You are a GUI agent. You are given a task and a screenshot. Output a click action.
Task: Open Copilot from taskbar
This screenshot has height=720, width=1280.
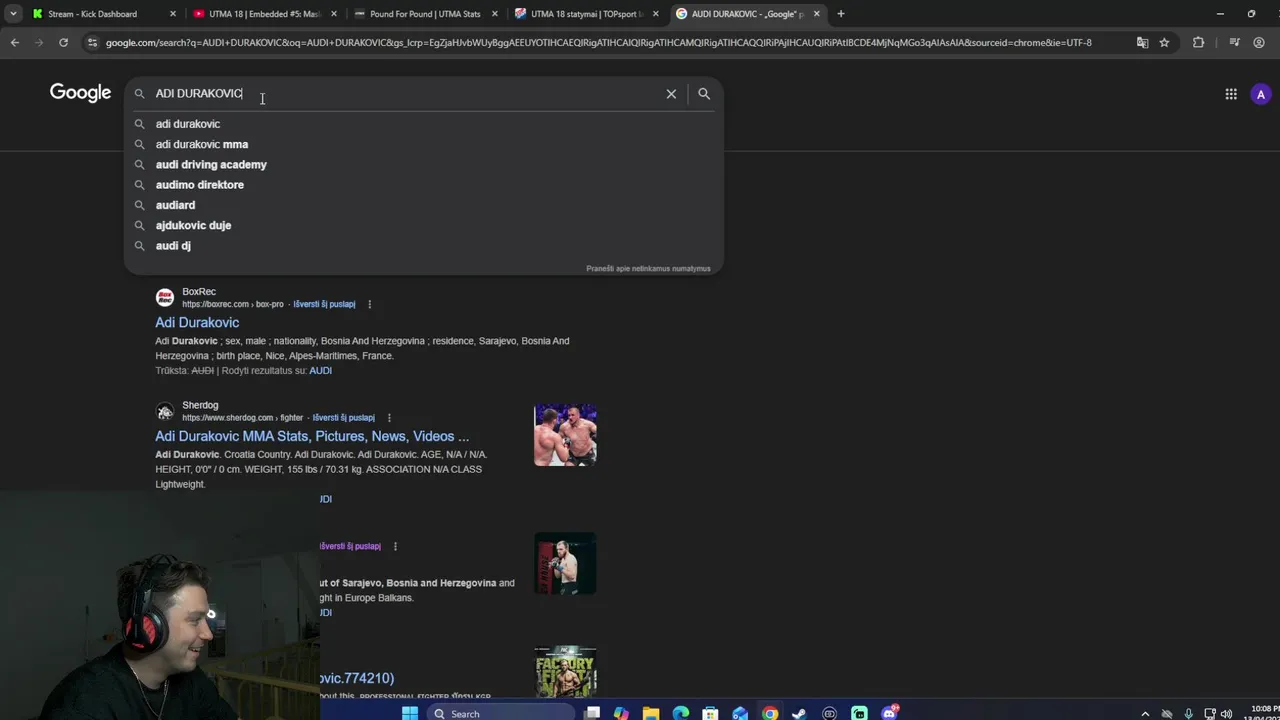621,713
